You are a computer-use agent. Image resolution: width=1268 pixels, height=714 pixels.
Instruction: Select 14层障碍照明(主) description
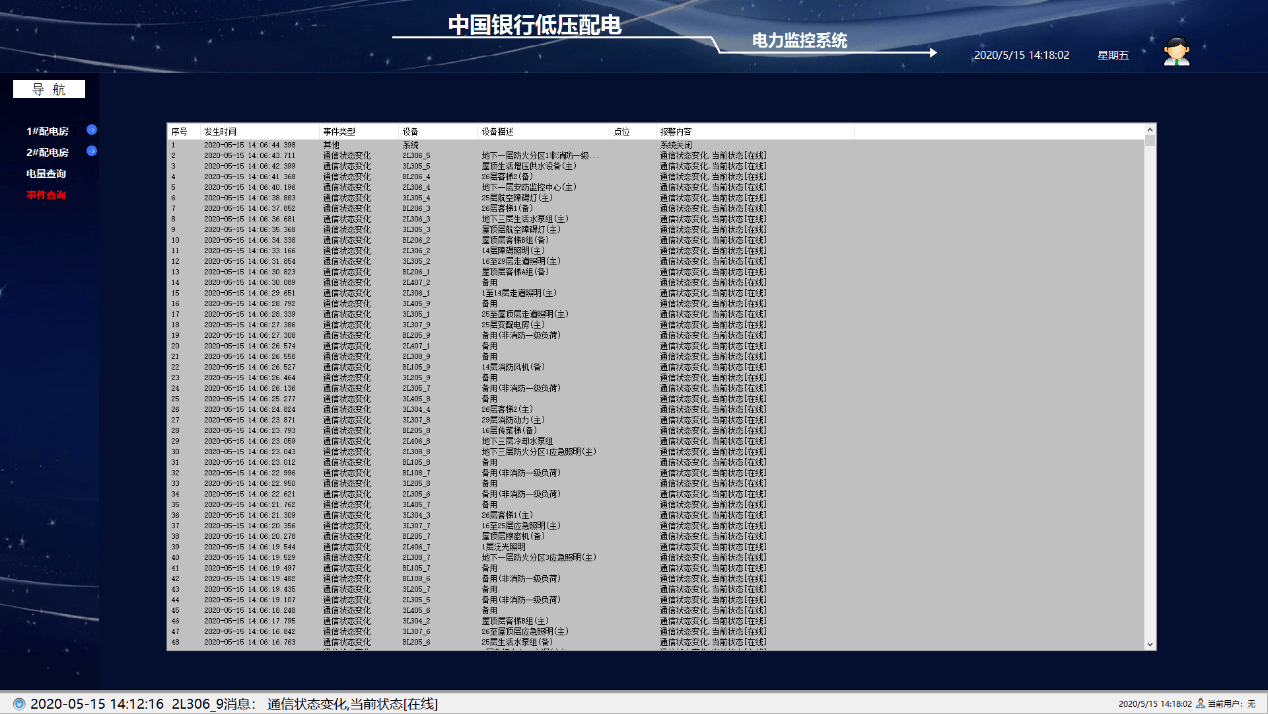coord(512,250)
